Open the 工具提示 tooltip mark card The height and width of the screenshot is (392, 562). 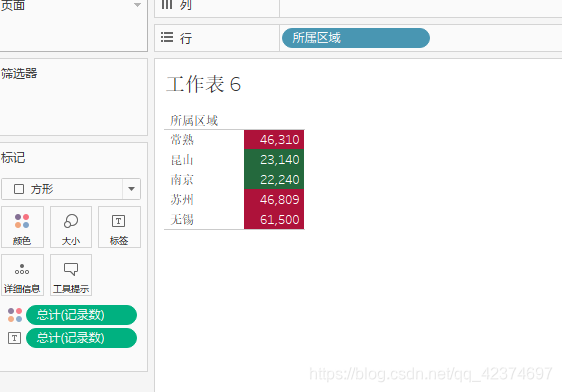pos(71,275)
